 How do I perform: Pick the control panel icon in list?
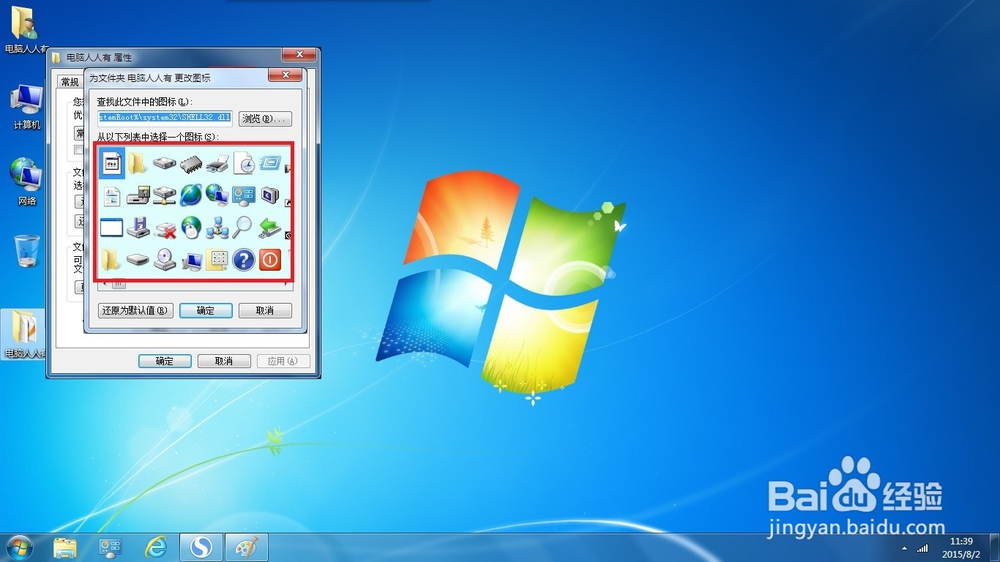point(244,196)
